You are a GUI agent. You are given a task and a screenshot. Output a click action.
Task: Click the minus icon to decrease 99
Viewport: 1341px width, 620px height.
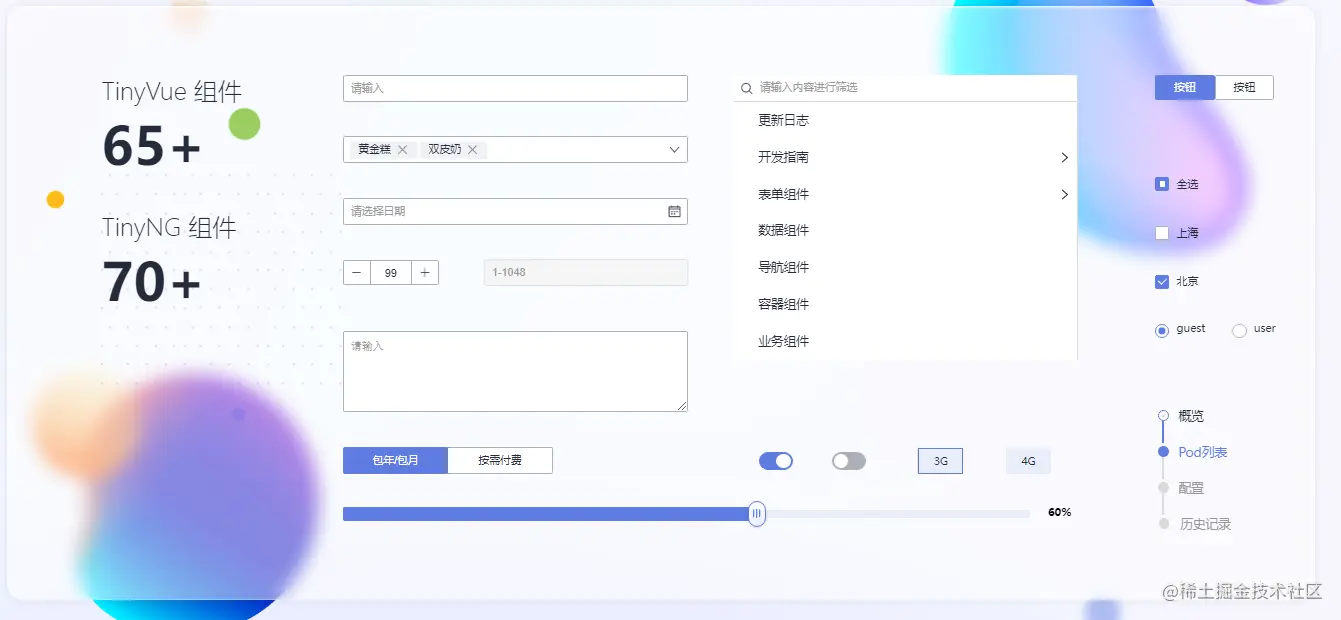click(x=357, y=271)
